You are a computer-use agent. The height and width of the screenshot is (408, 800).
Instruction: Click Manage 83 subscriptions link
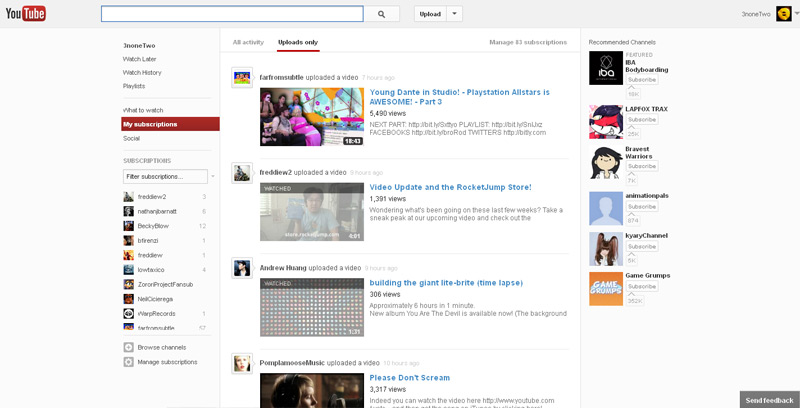tap(528, 42)
